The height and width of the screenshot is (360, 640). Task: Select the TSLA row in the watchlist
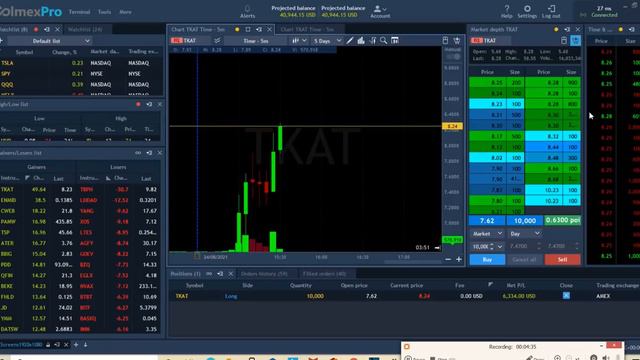tap(82, 63)
